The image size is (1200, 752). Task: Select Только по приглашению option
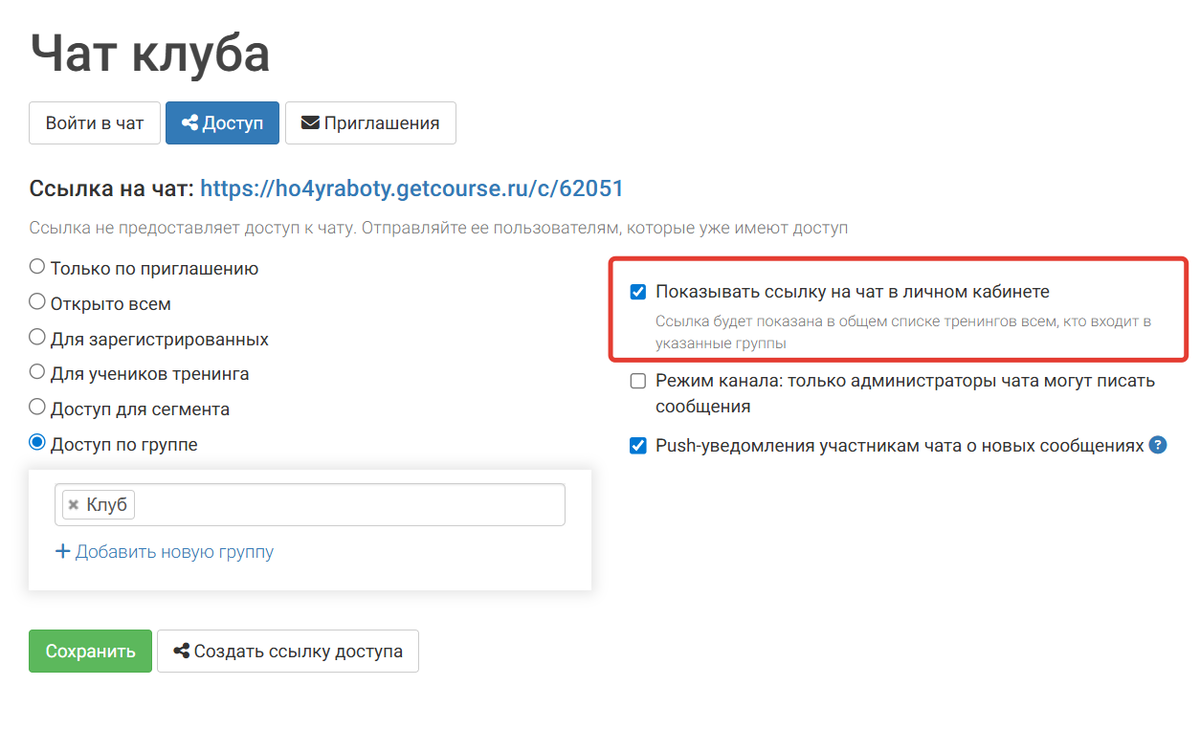coord(37,266)
